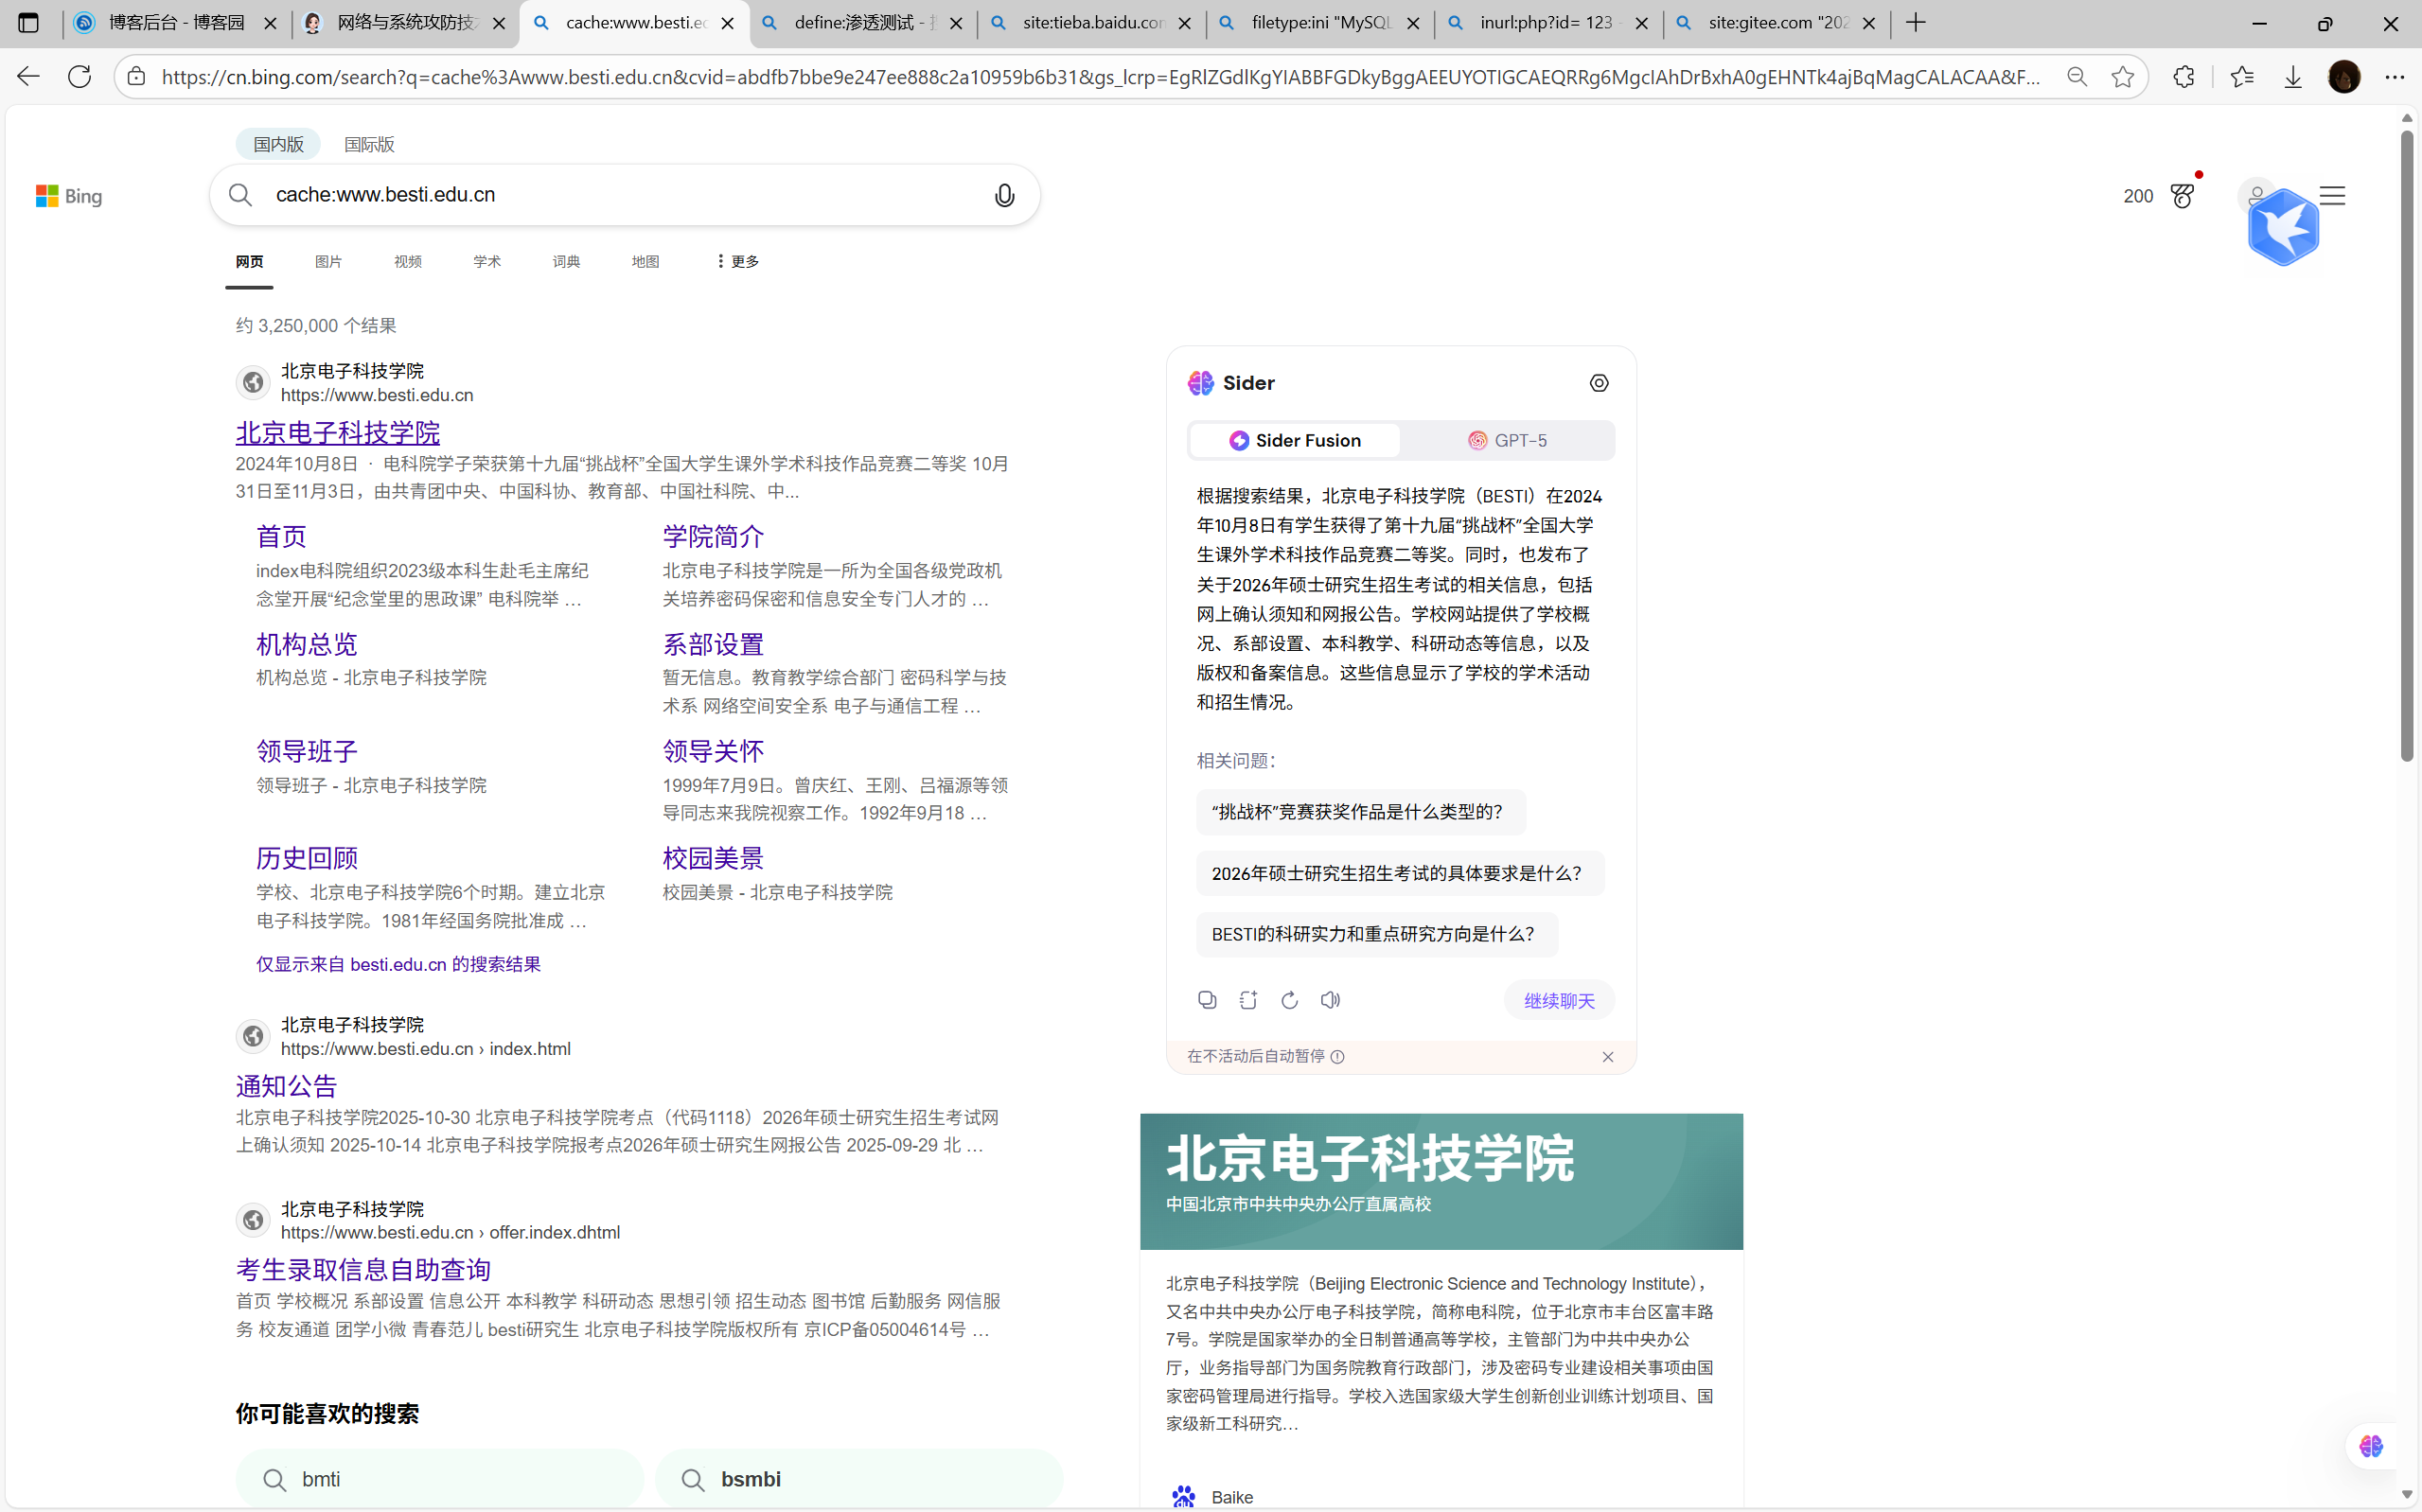
Task: Switch Sider to GPT-5 model
Action: click(x=1508, y=440)
